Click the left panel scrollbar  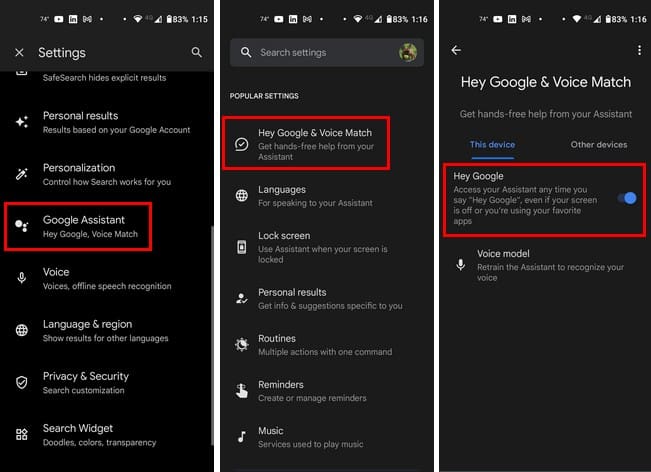tap(212, 335)
